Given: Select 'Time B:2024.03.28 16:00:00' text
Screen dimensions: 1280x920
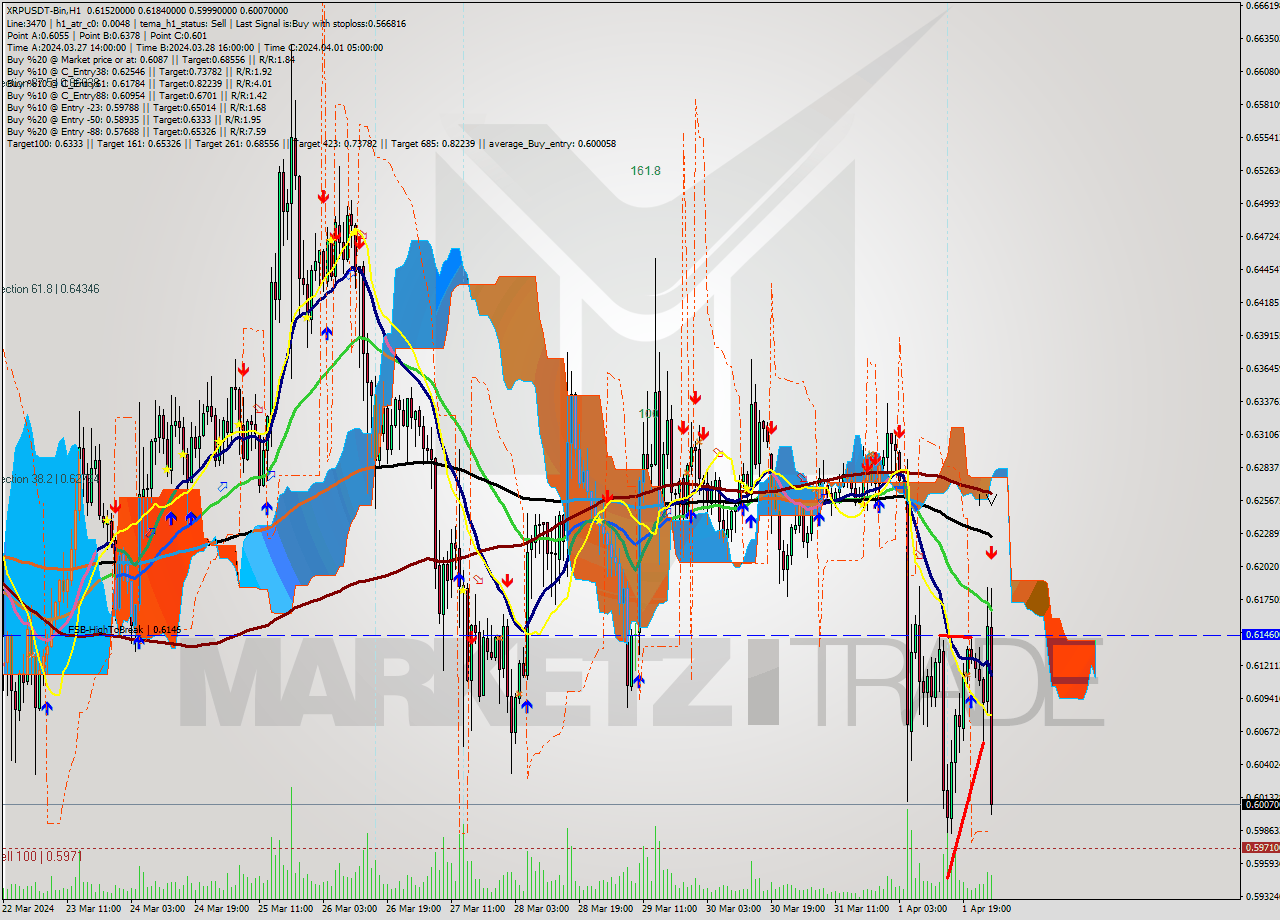Looking at the screenshot, I should 195,47.
